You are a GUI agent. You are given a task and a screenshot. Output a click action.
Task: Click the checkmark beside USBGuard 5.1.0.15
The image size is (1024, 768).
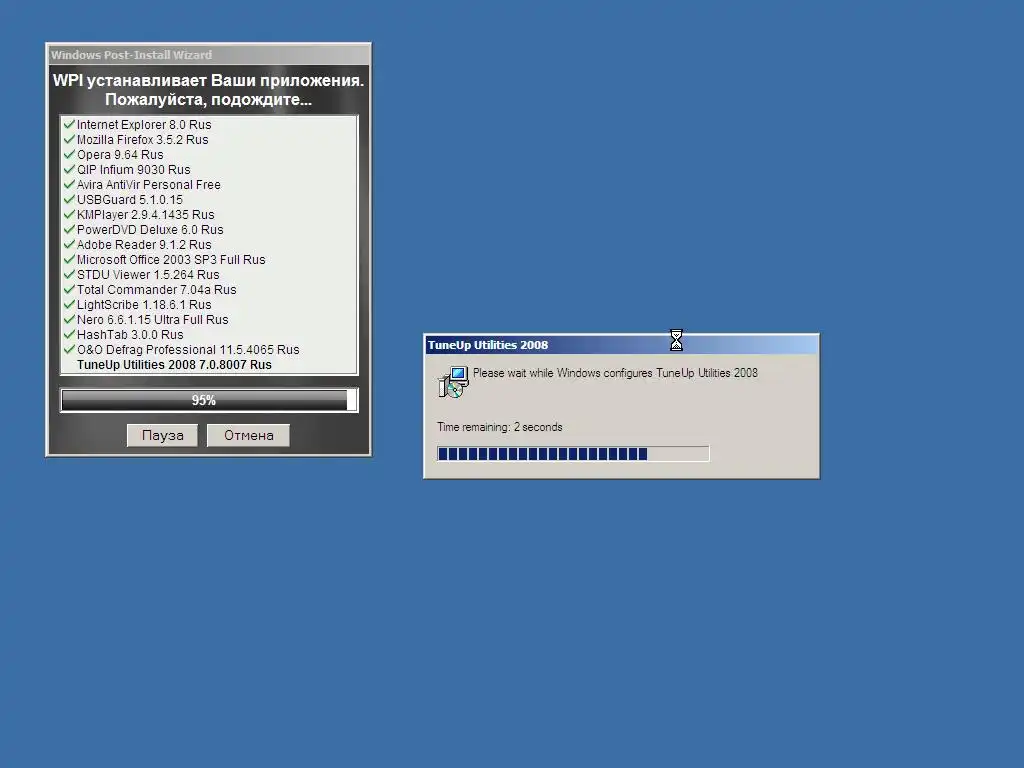(69, 199)
